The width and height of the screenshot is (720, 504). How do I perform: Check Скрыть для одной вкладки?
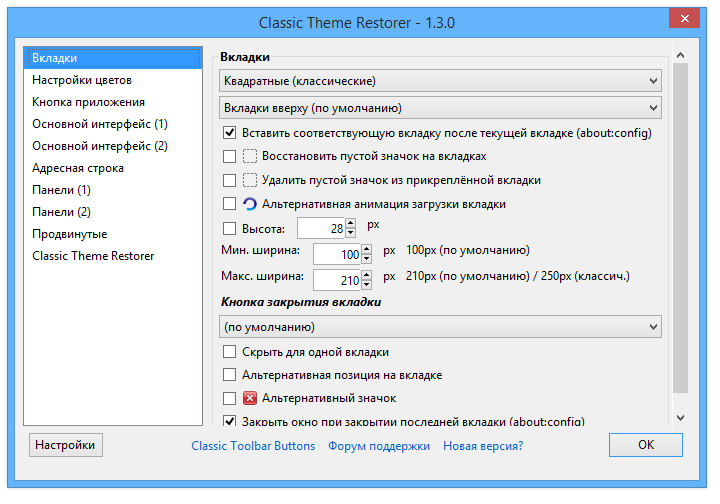click(229, 352)
